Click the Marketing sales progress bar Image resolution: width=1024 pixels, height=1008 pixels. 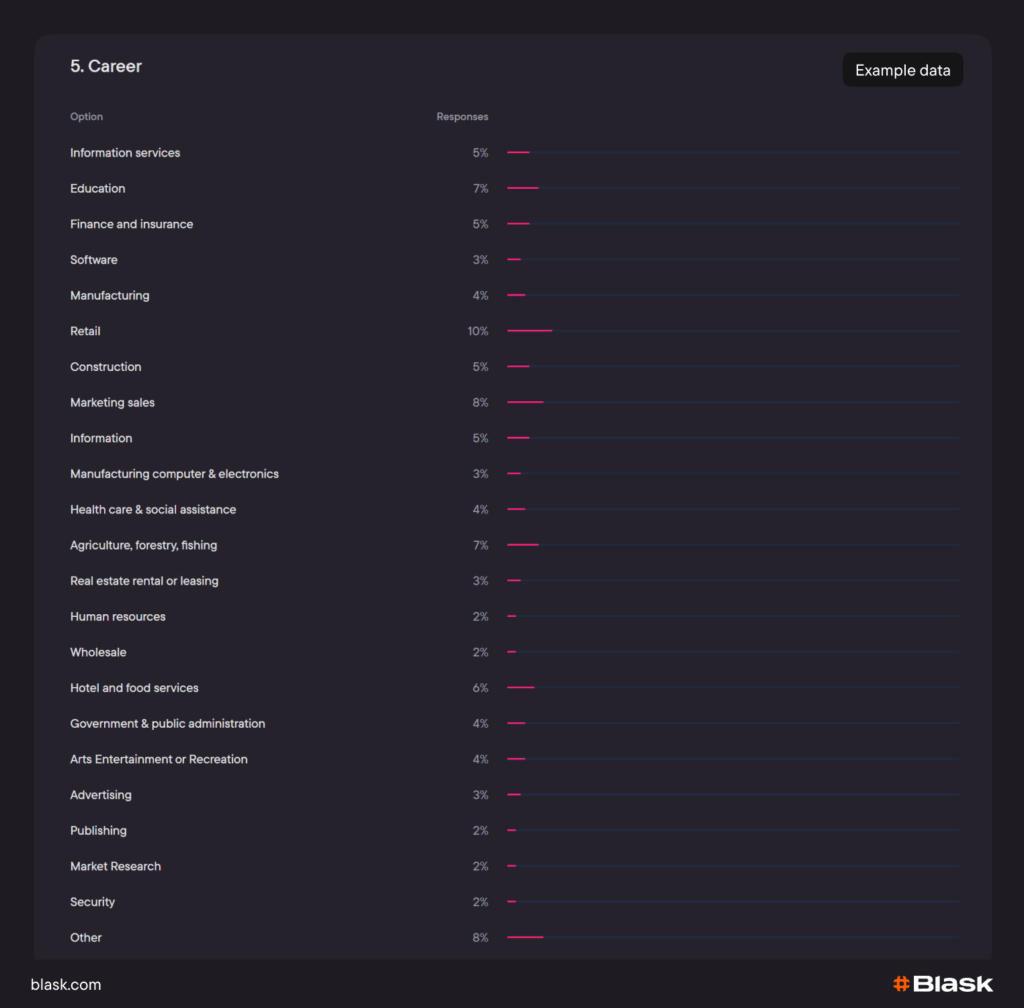[526, 402]
